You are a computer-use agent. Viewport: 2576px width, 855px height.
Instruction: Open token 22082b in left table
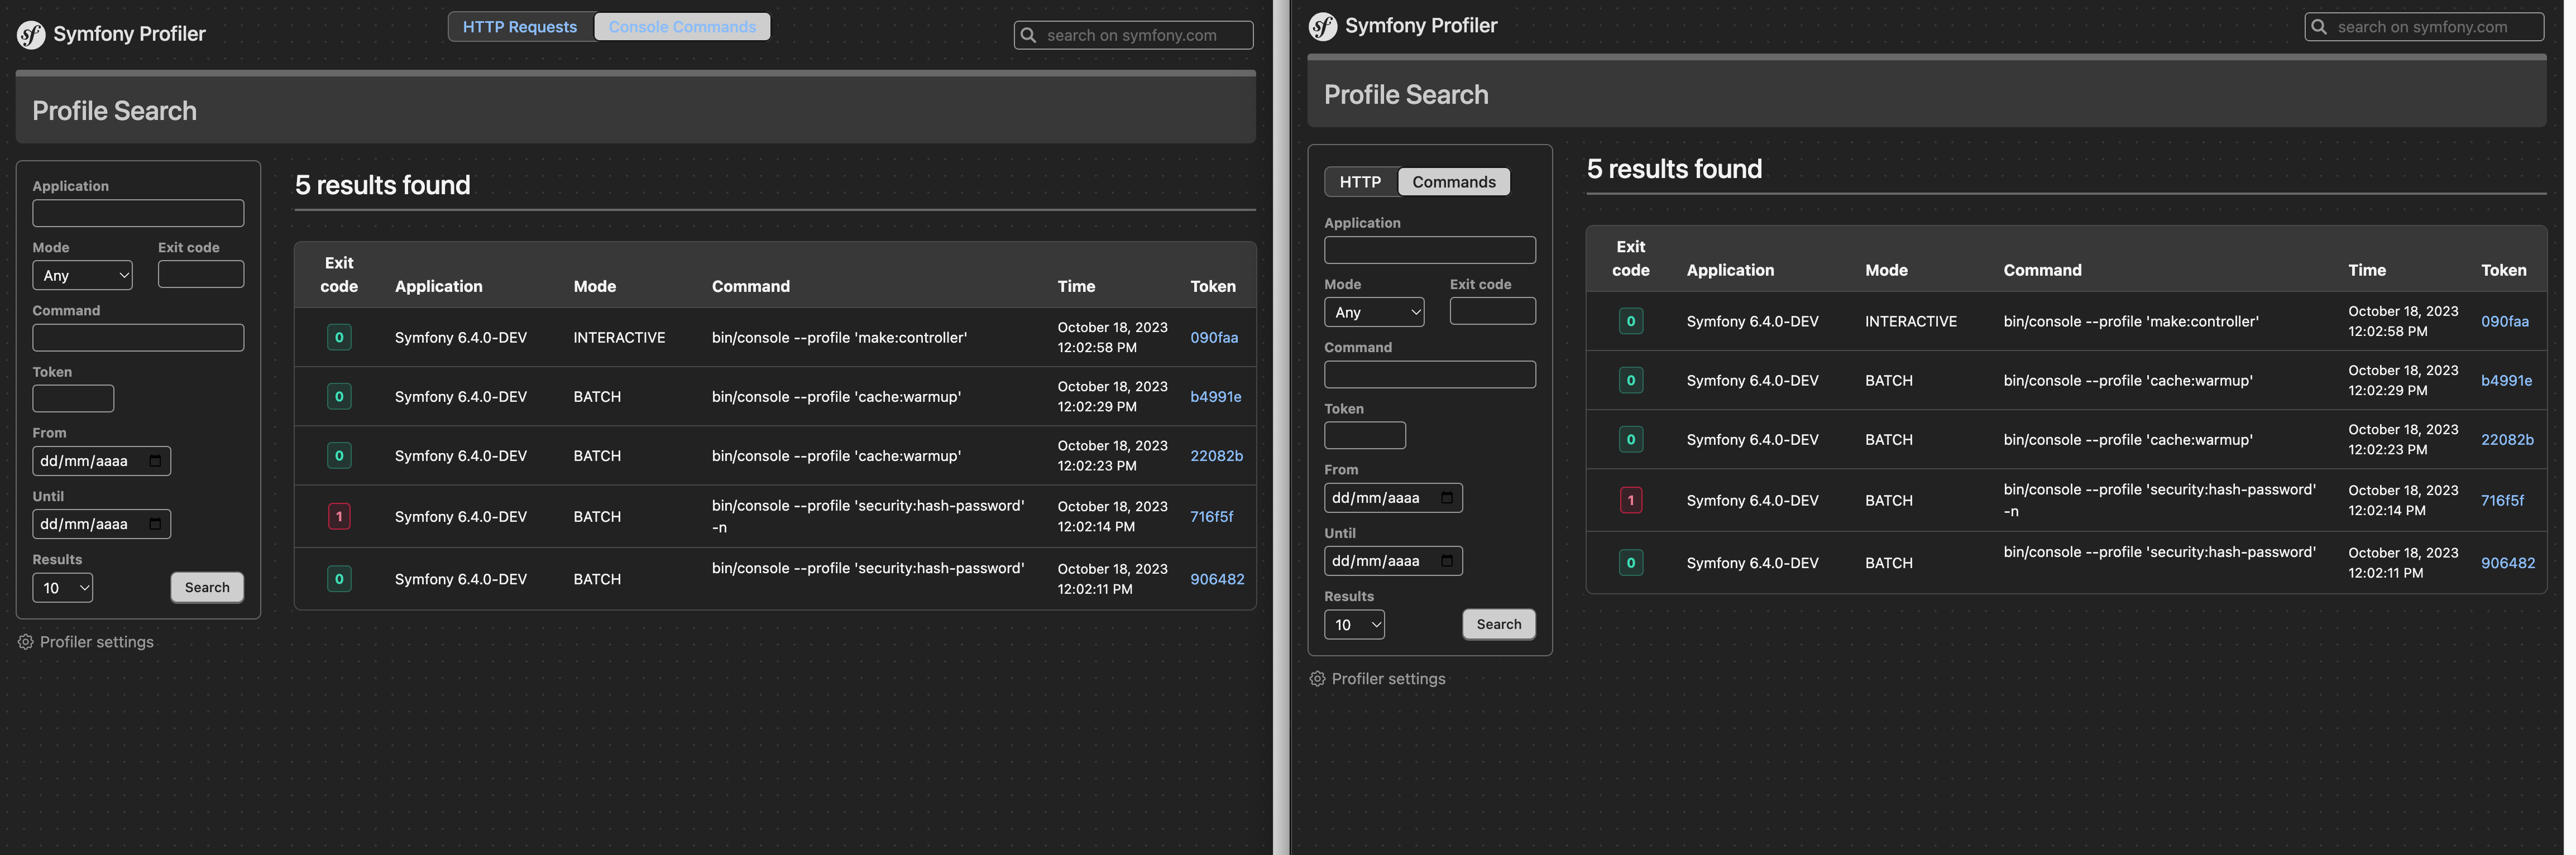pos(1217,456)
